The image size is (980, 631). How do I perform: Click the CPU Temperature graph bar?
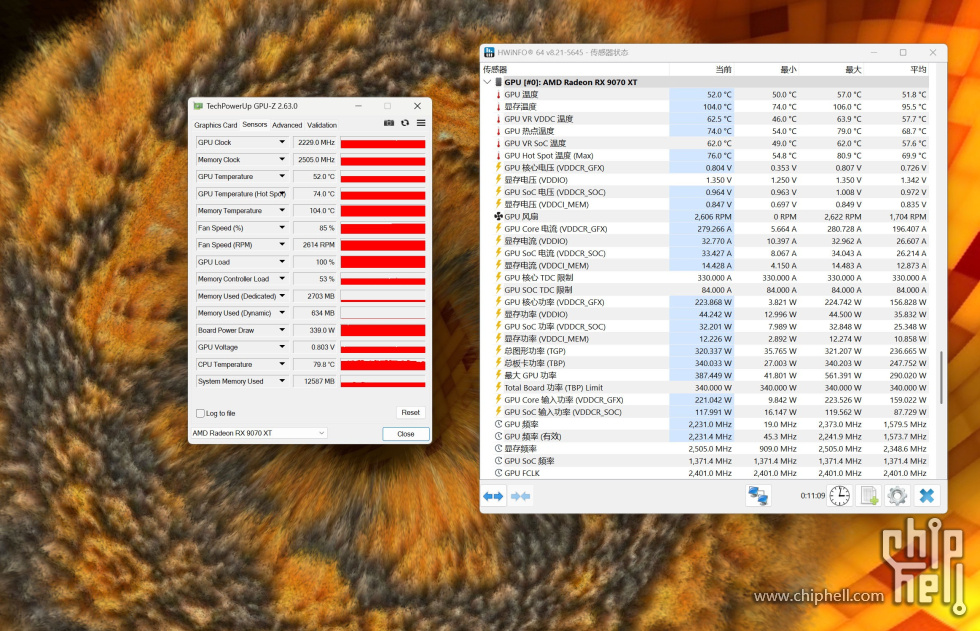coord(383,364)
